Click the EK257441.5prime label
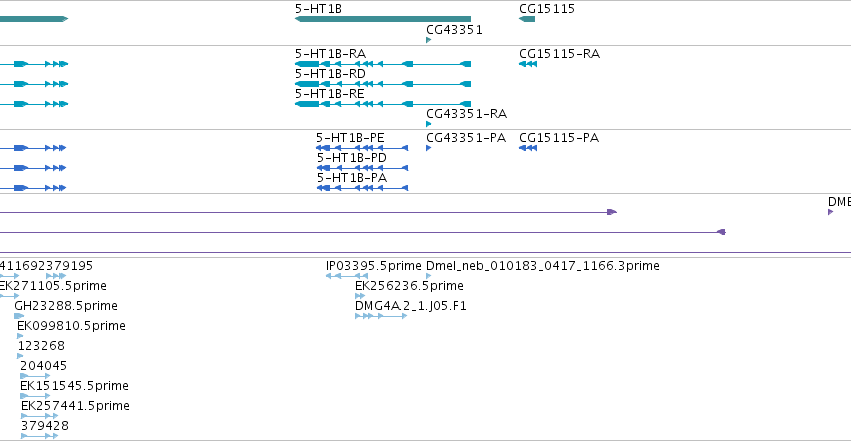The height and width of the screenshot is (441, 851). (x=75, y=406)
